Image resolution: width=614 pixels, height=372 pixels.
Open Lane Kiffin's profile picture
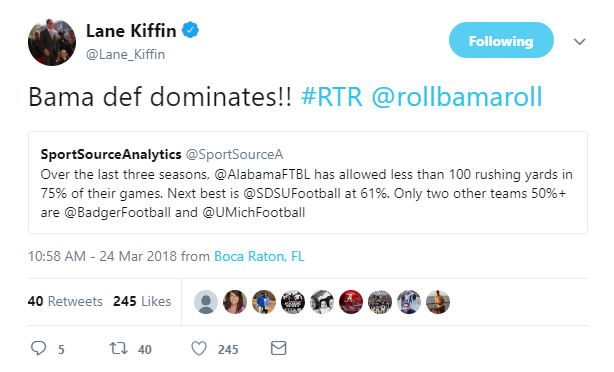coord(52,42)
